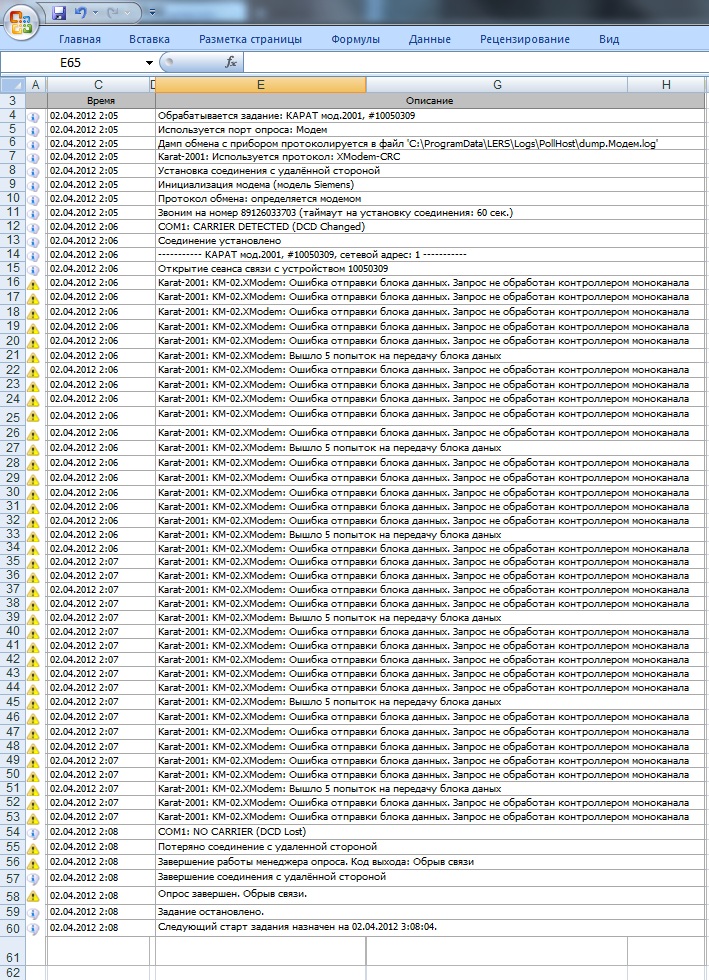Open the Вид ribbon tab
This screenshot has width=709, height=980.
point(609,39)
